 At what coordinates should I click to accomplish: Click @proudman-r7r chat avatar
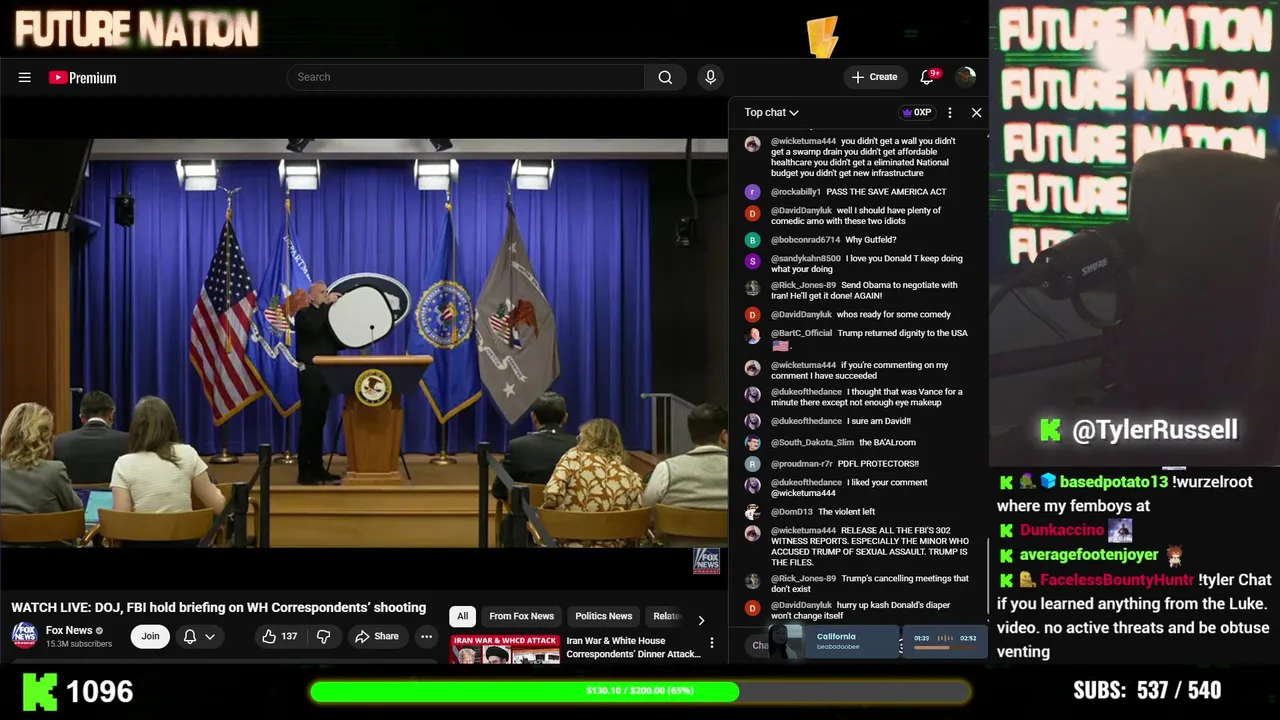[x=752, y=464]
